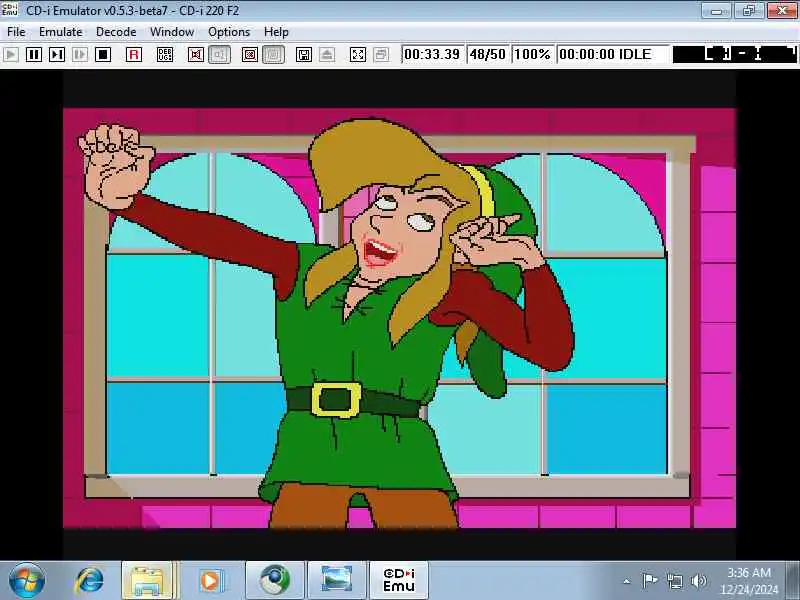Switch to fullscreen with the expand-arrows icon
800x600 pixels.
[358, 55]
